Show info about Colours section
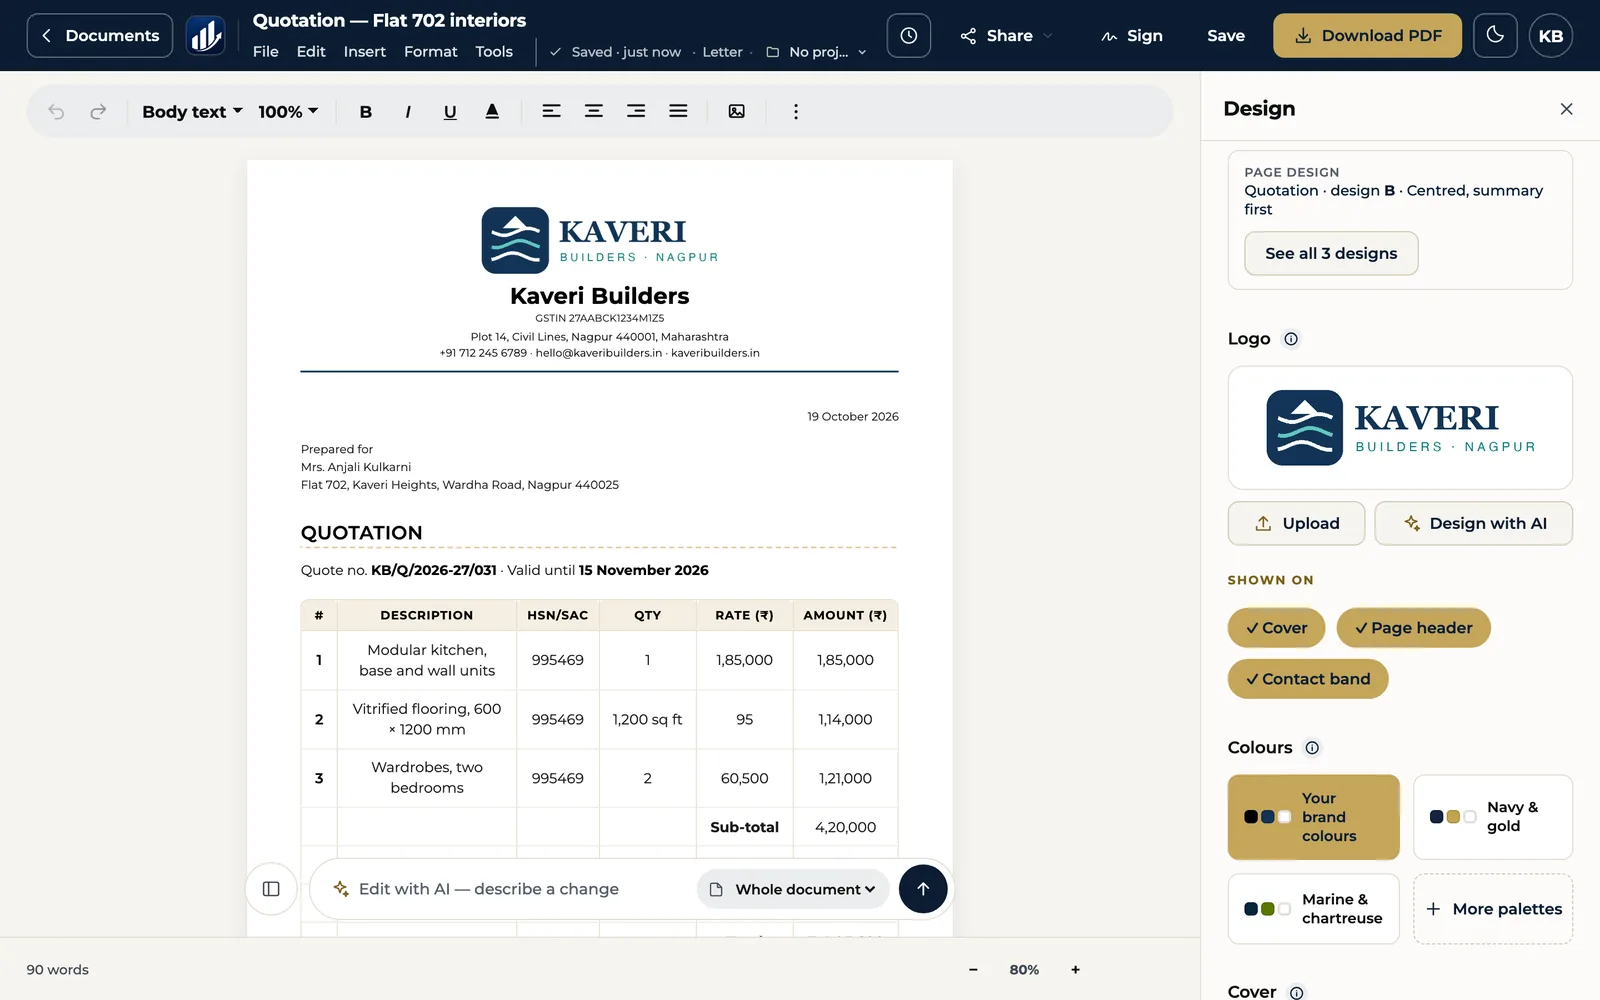 [x=1312, y=748]
